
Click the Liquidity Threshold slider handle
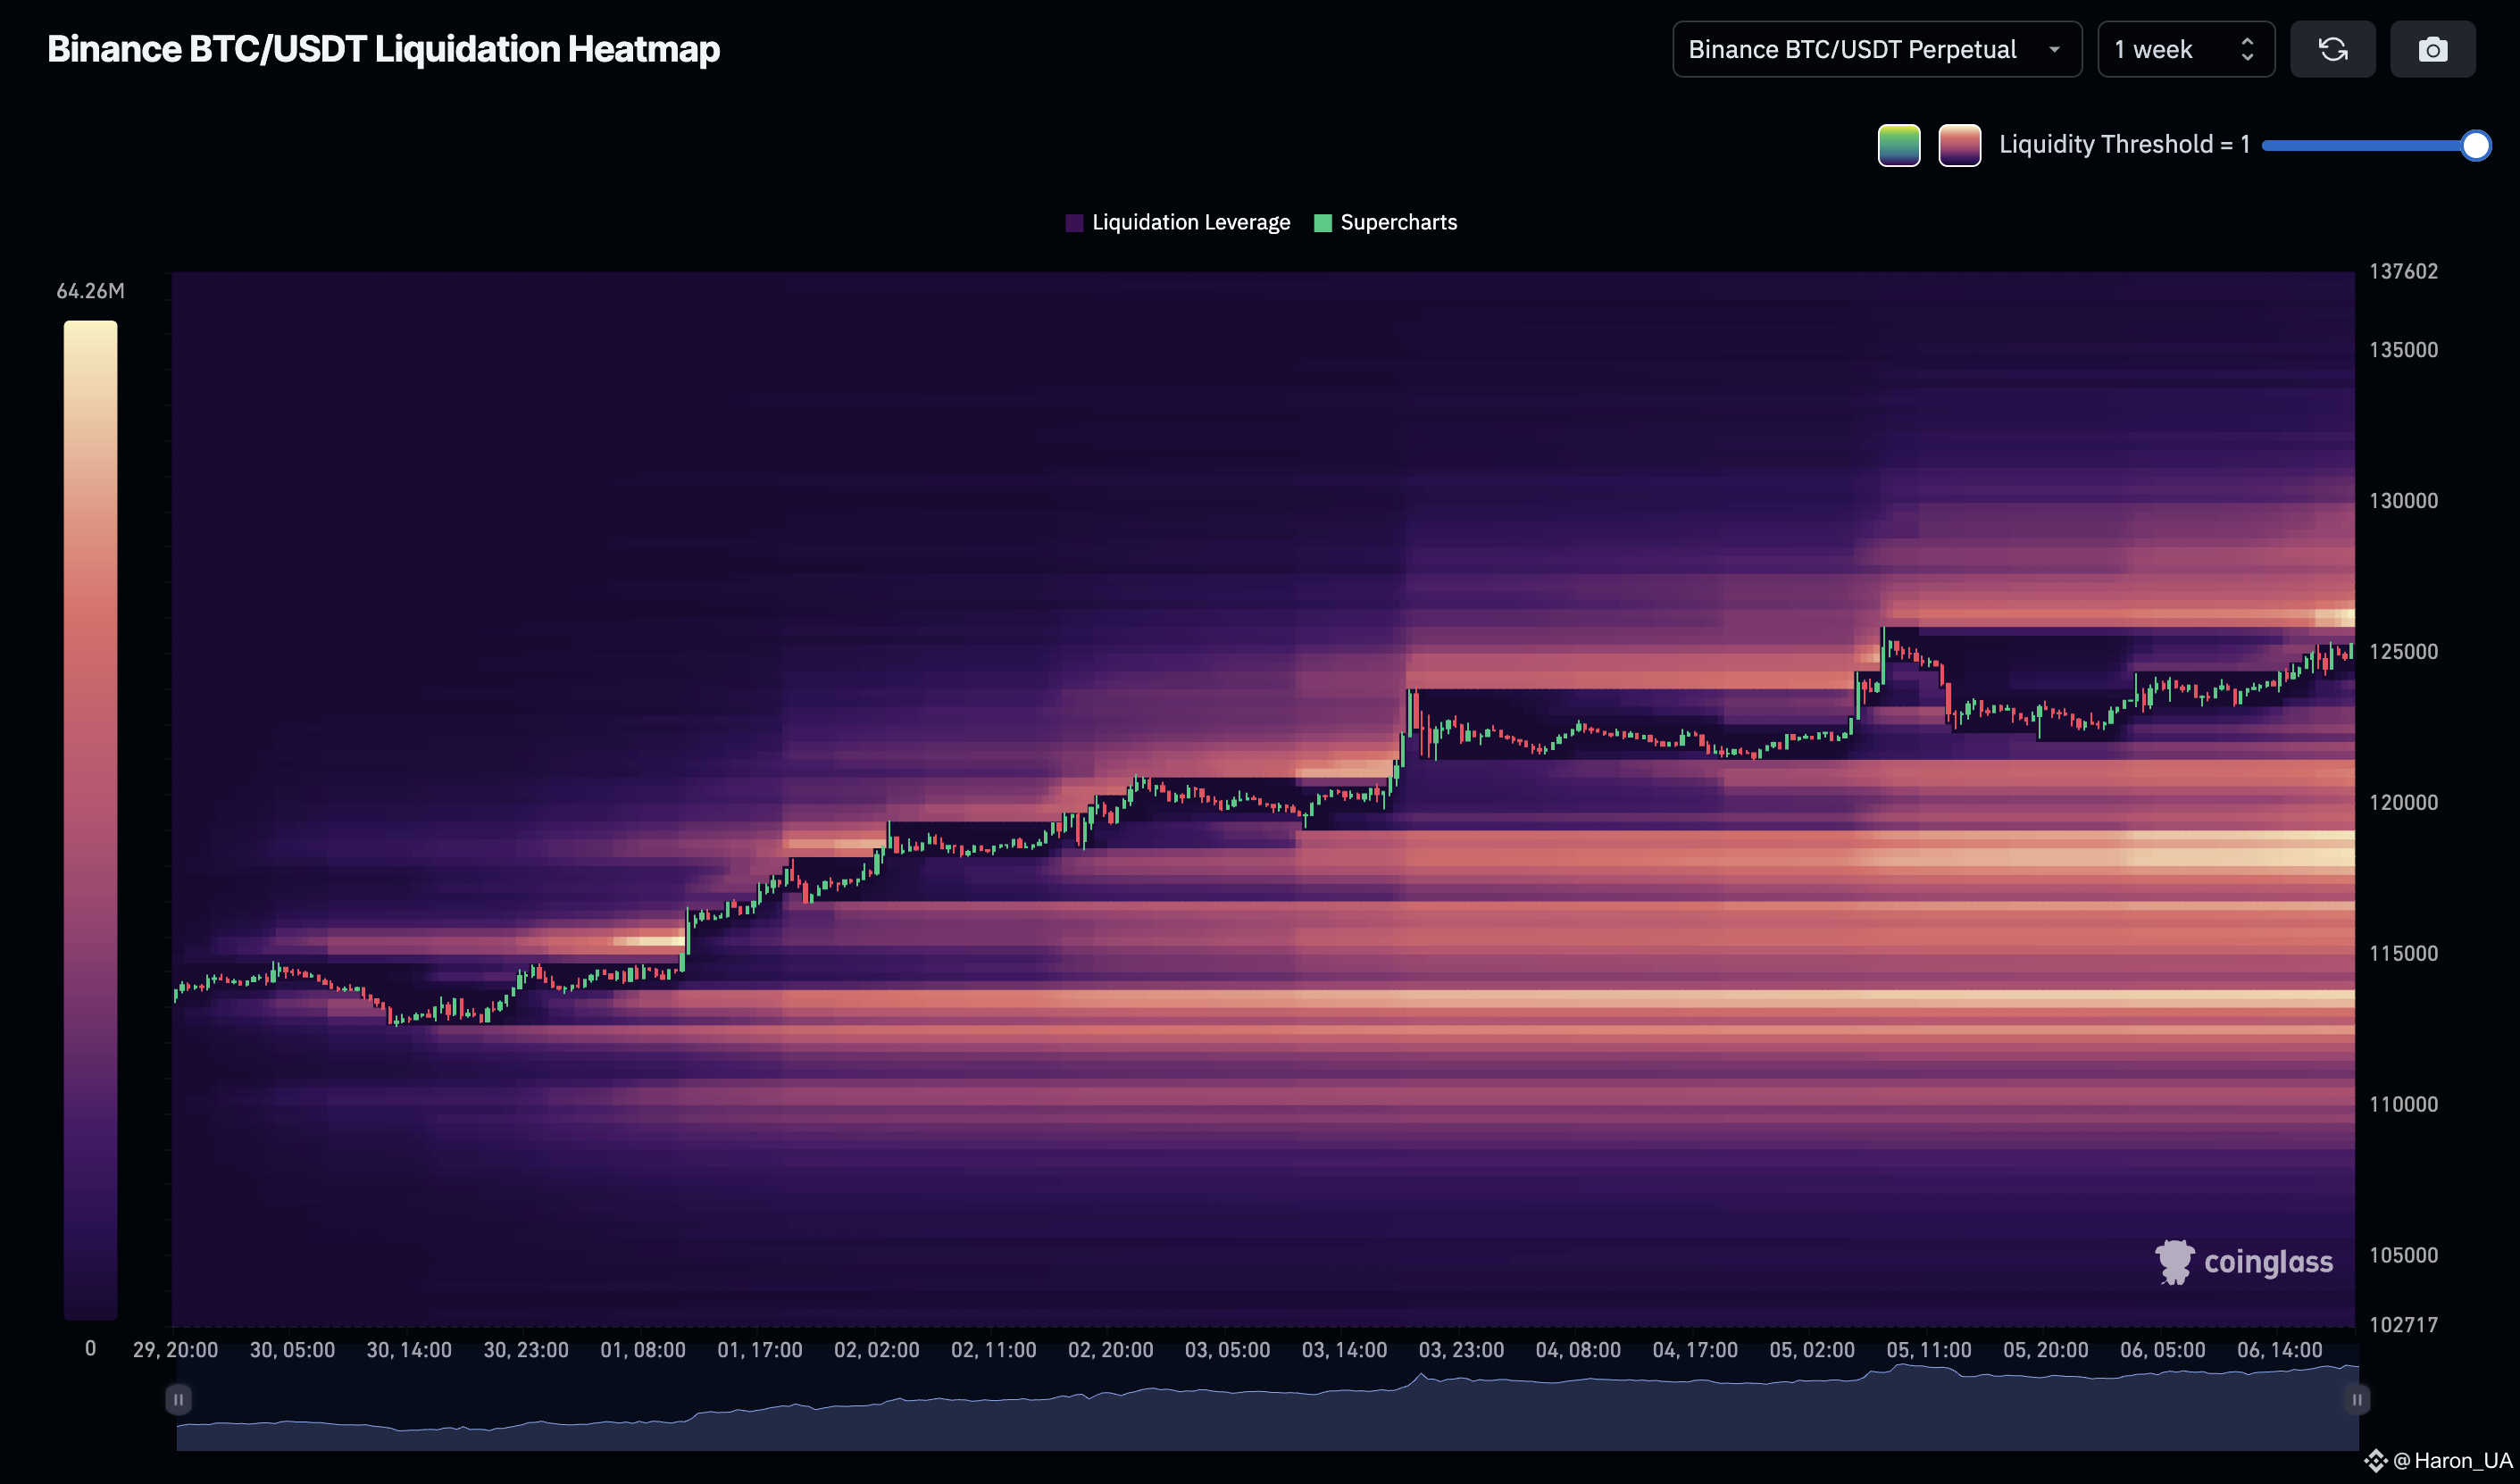2475,145
